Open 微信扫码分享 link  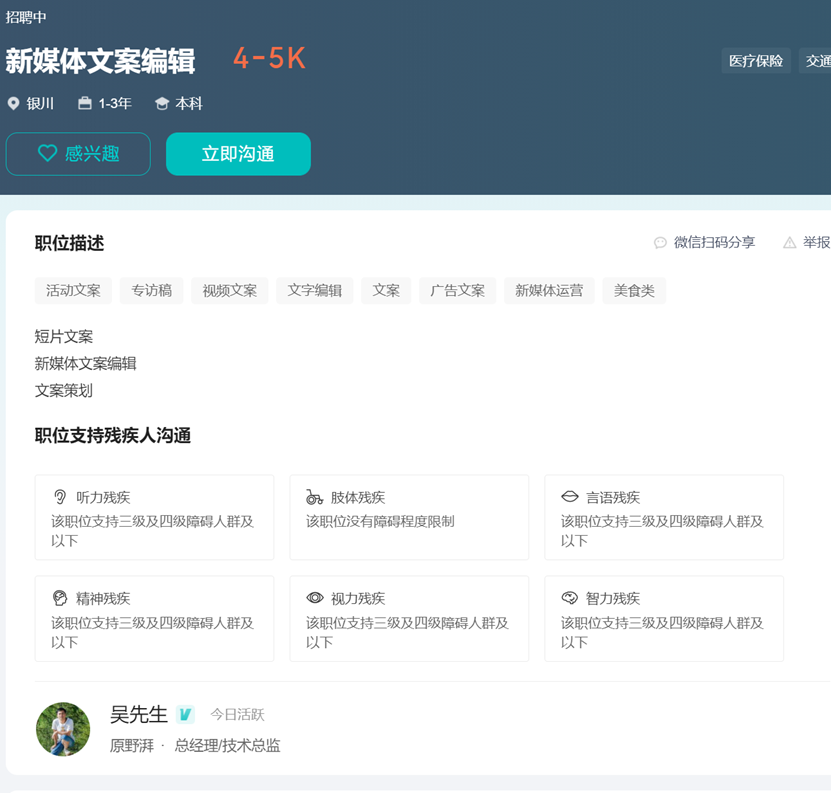714,243
